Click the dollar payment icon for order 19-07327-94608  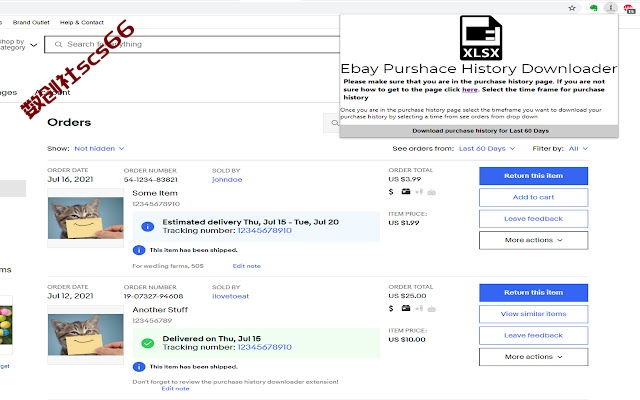391,309
